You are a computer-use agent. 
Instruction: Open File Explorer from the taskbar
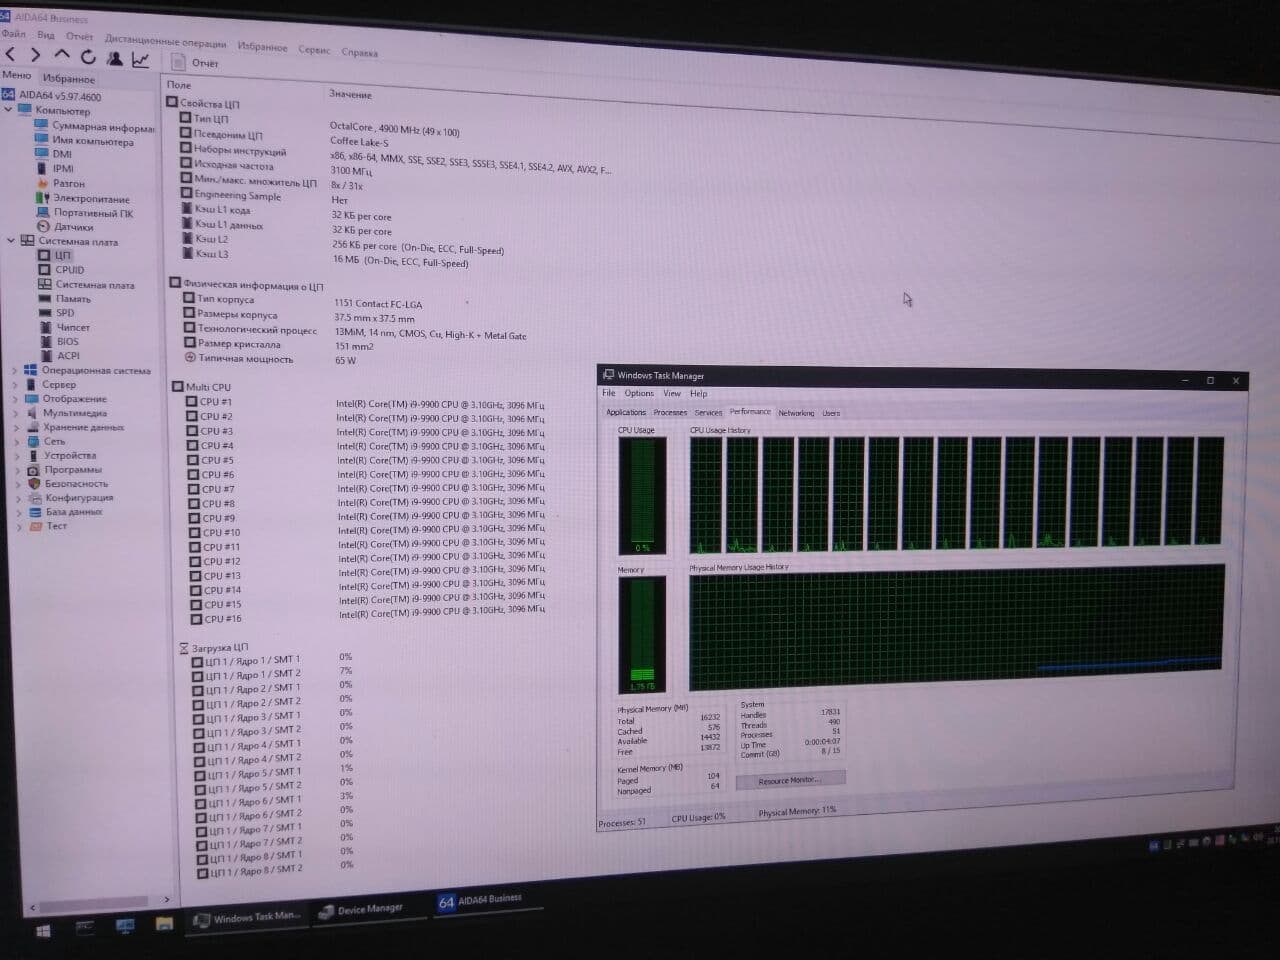tap(164, 923)
